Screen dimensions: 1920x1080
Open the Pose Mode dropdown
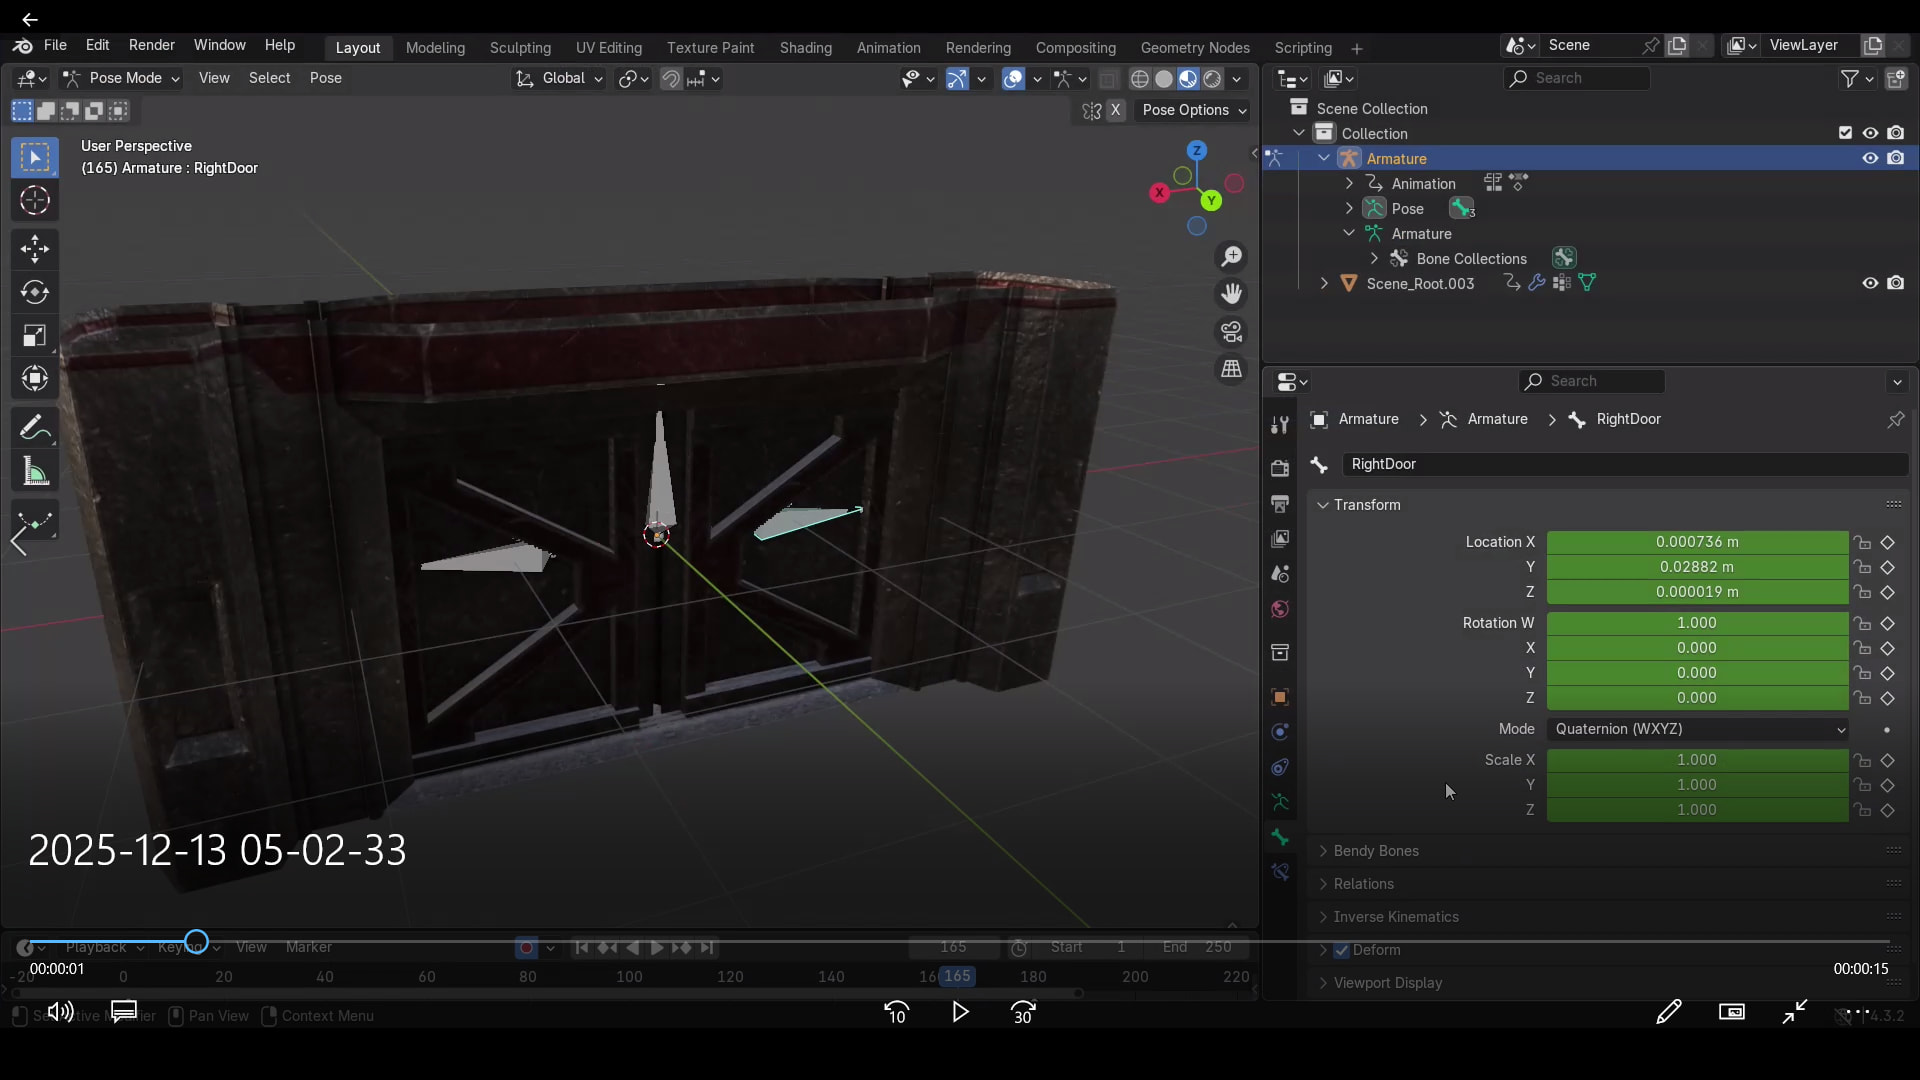click(122, 78)
